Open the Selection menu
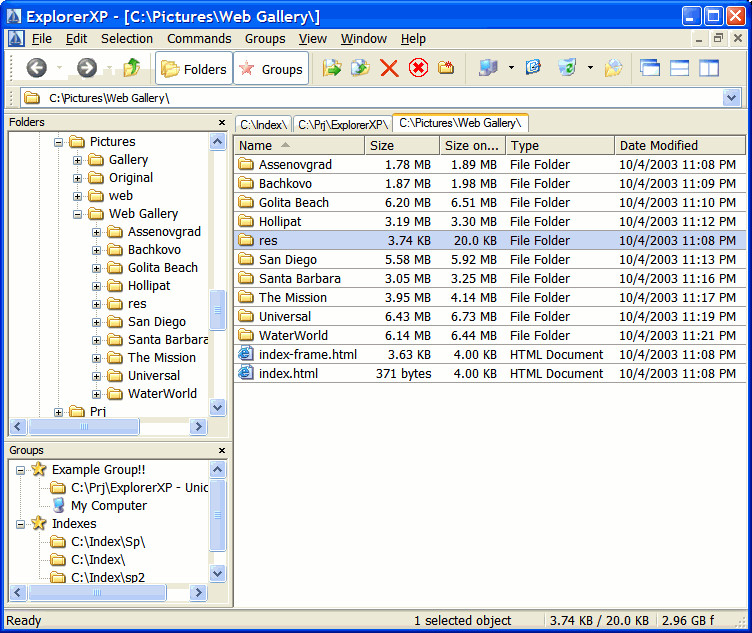752x633 pixels. coord(127,38)
